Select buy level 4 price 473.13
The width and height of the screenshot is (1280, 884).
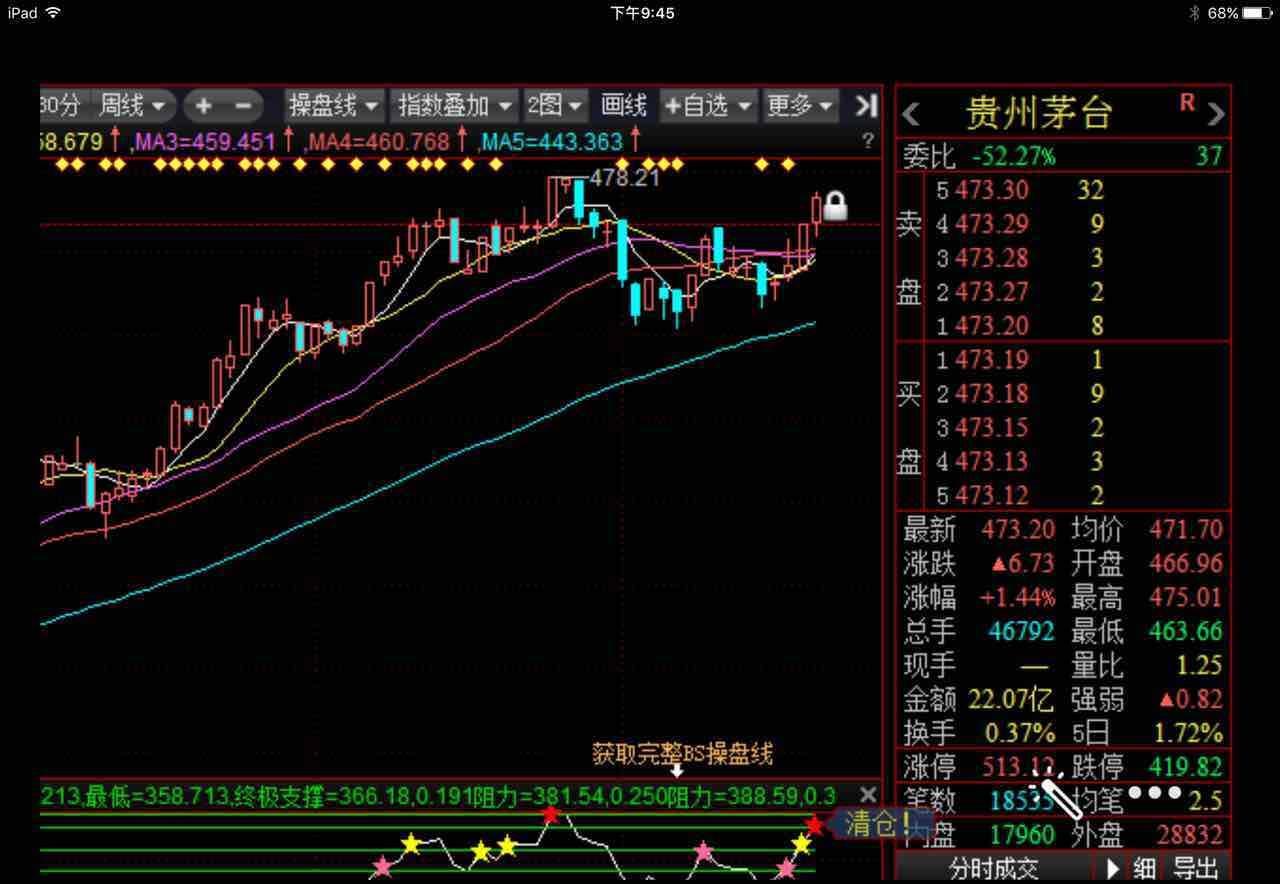coord(991,462)
